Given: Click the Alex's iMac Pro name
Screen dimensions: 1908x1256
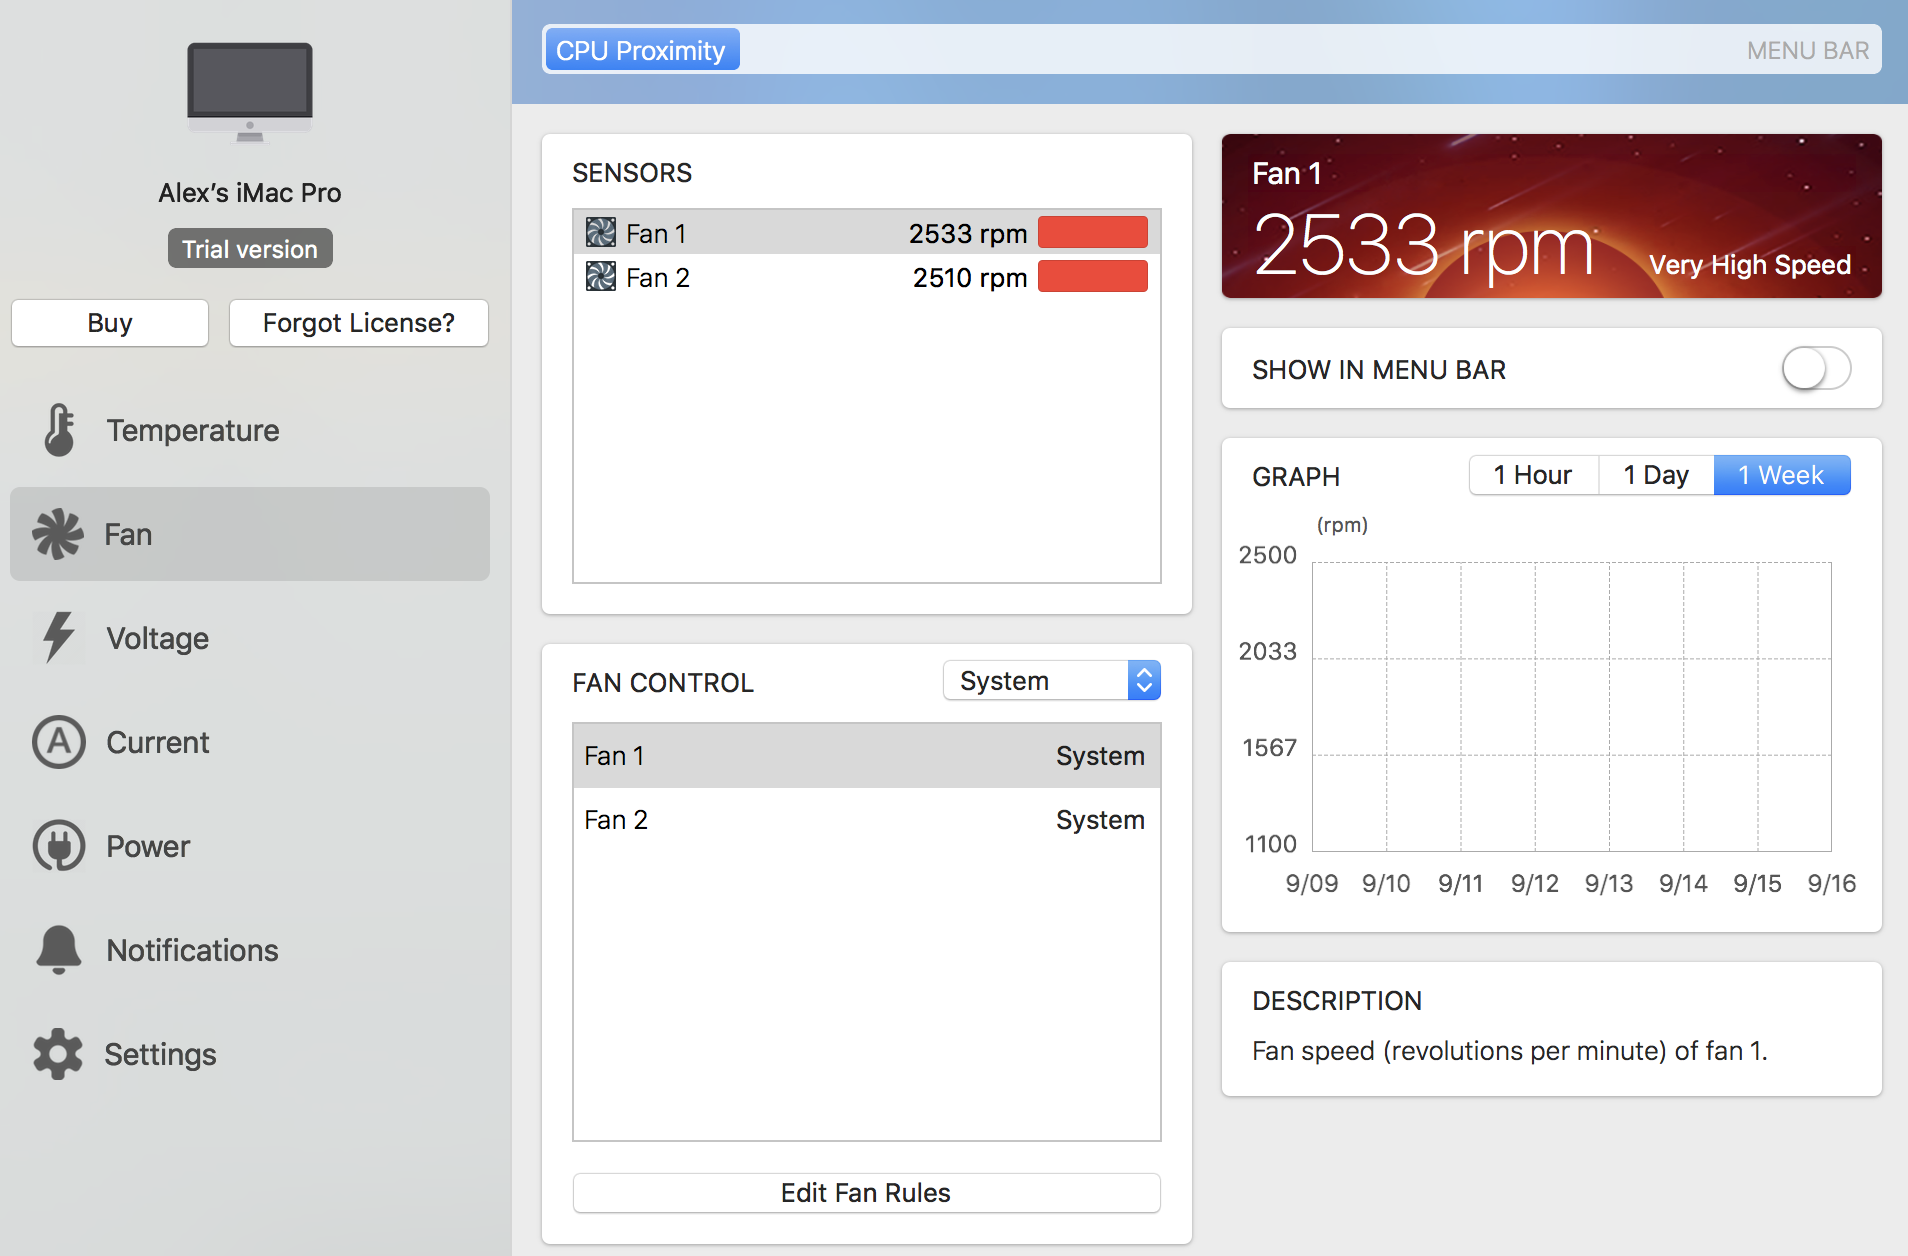Looking at the screenshot, I should click(250, 193).
